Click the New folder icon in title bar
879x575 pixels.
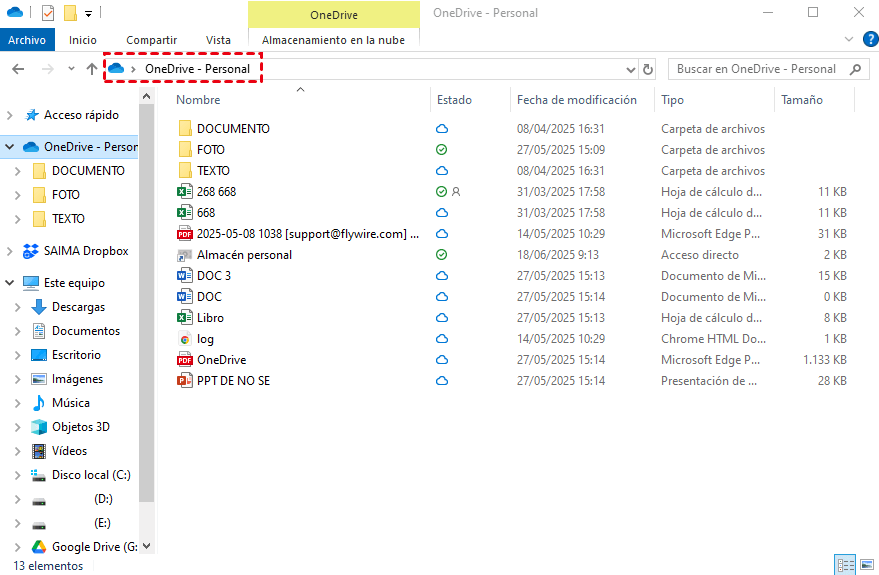[70, 13]
